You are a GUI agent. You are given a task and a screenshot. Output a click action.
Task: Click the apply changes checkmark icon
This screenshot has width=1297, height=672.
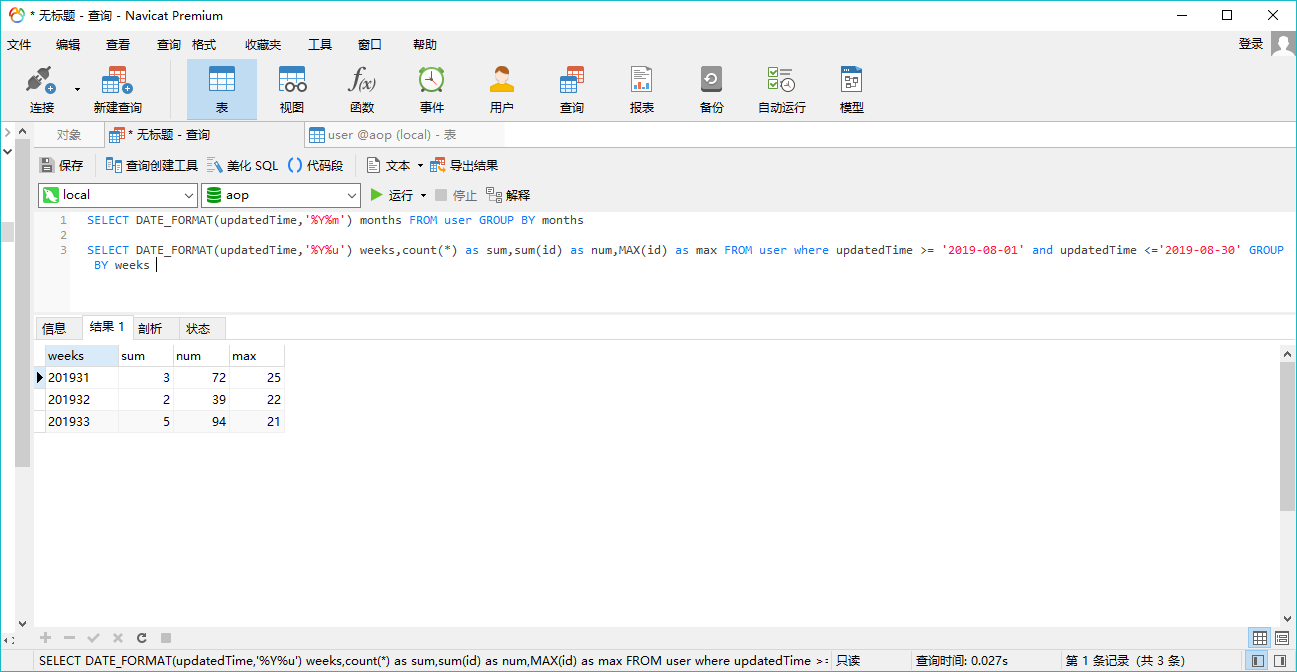pyautogui.click(x=93, y=637)
